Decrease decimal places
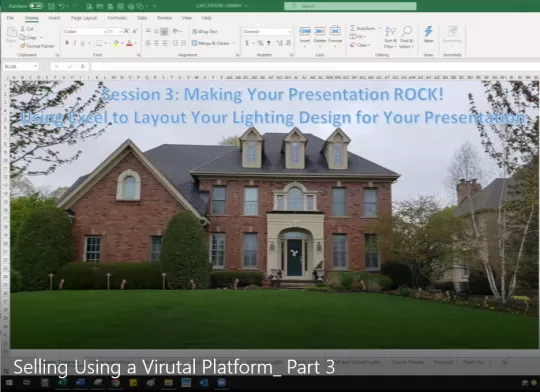This screenshot has width=540, height=392. tap(288, 43)
